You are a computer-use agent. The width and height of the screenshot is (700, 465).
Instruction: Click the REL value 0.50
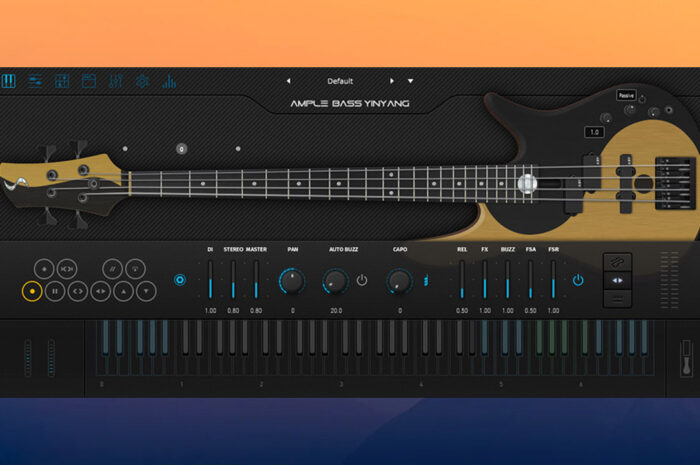click(462, 311)
